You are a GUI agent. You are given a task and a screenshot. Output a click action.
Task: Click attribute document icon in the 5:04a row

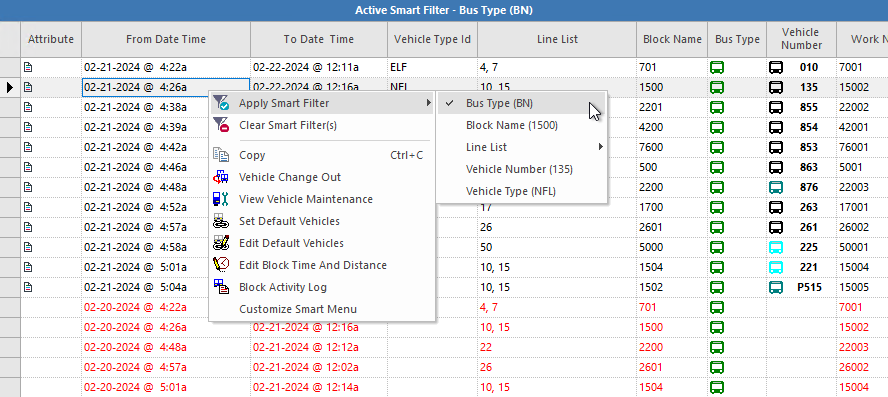28,287
